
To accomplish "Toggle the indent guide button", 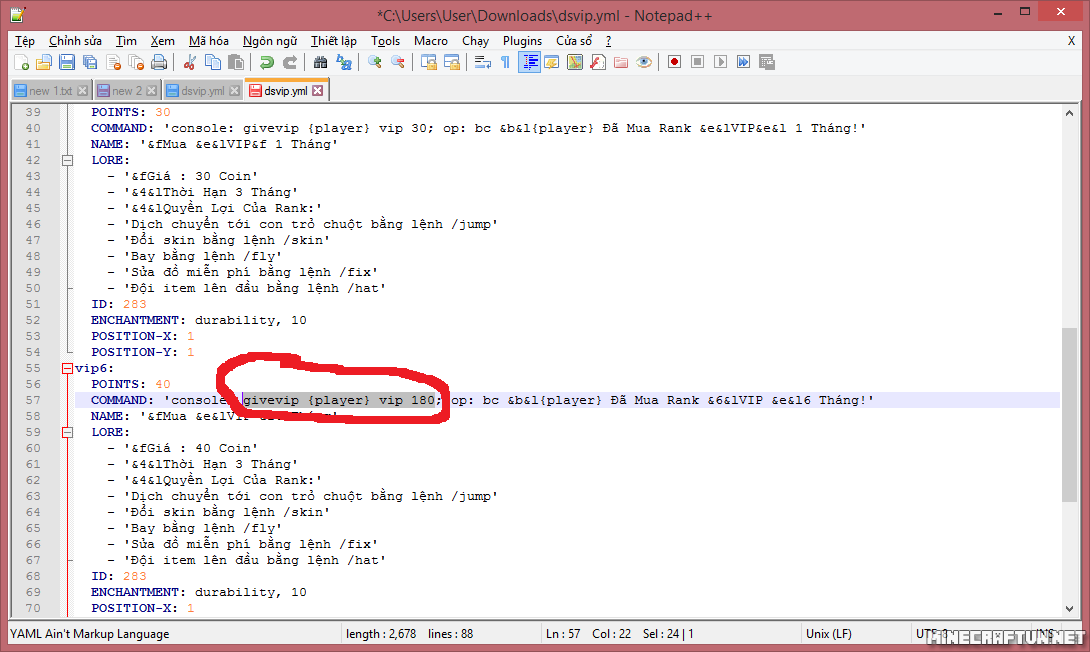I will tap(529, 63).
